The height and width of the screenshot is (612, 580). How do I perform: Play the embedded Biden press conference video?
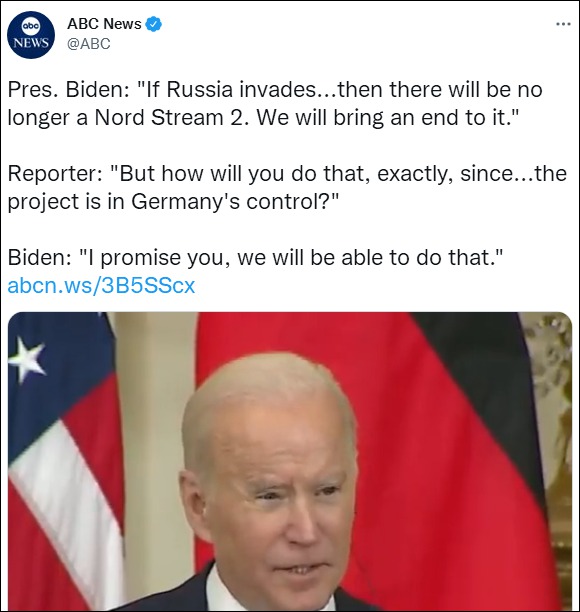click(x=290, y=461)
